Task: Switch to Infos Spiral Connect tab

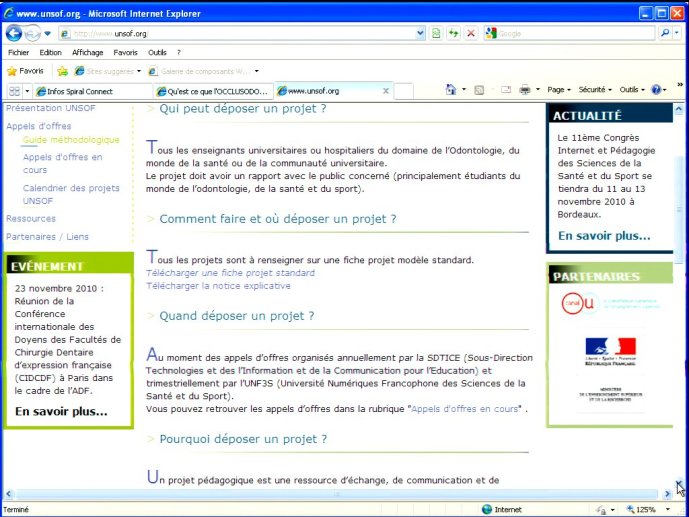Action: [x=93, y=91]
